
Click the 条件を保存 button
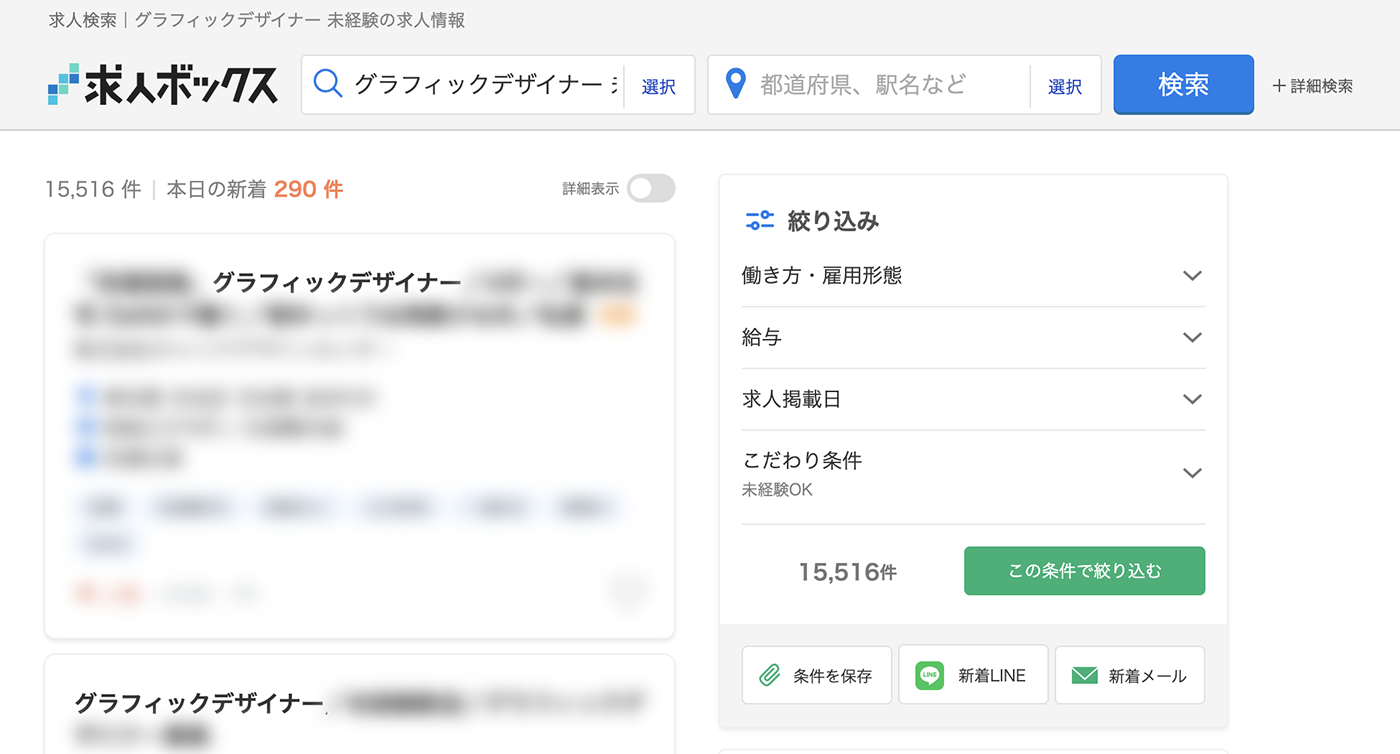click(x=817, y=675)
